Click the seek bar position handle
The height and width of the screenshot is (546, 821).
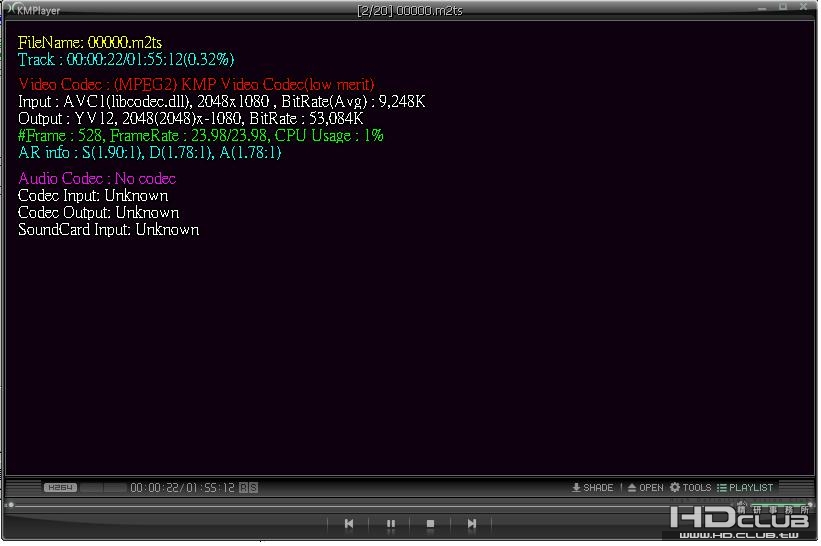coord(10,506)
